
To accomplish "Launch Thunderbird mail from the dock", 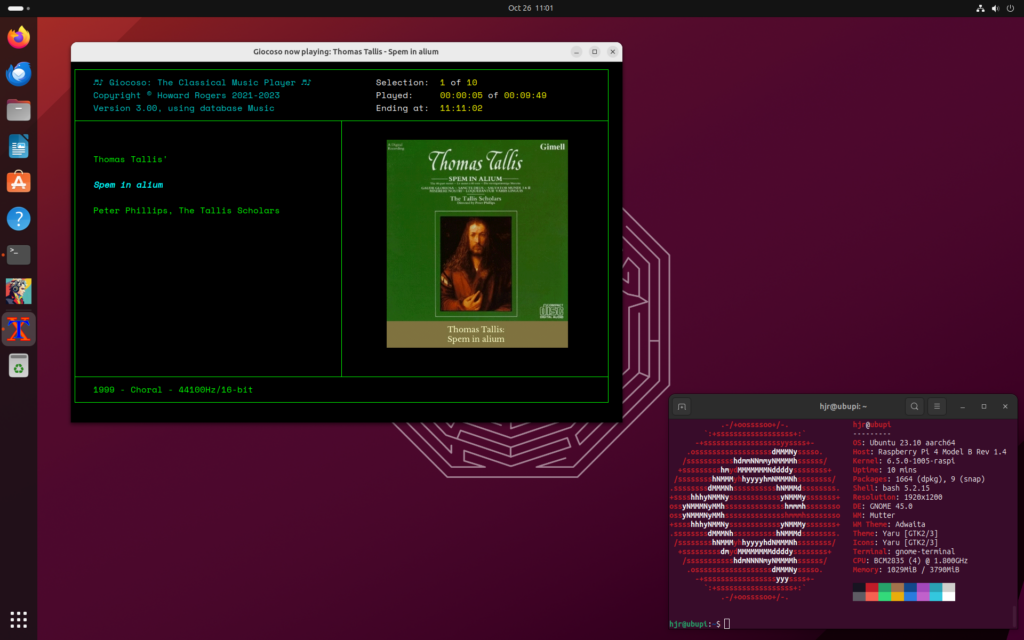I will [18, 74].
